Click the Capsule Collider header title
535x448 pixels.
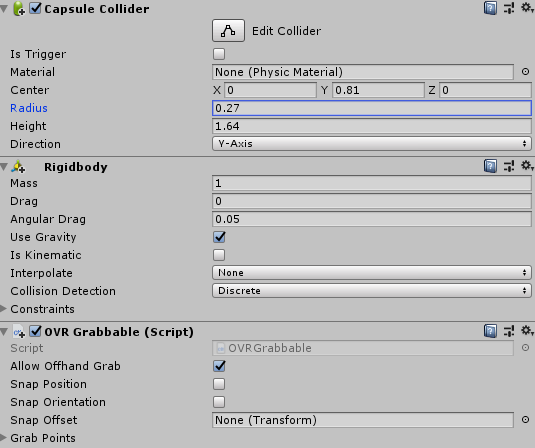click(97, 9)
